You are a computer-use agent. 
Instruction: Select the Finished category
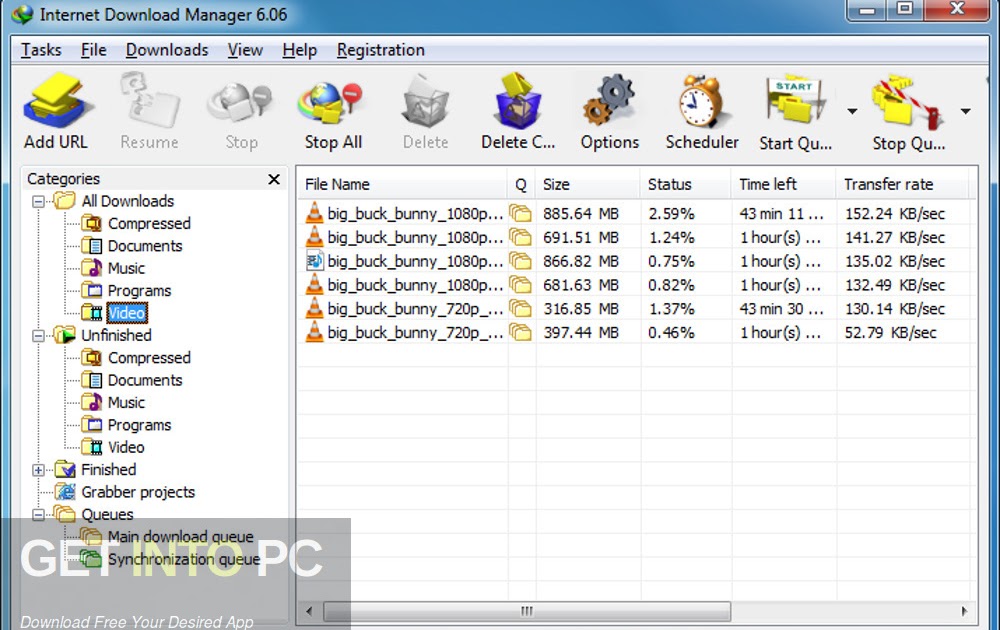pyautogui.click(x=108, y=469)
